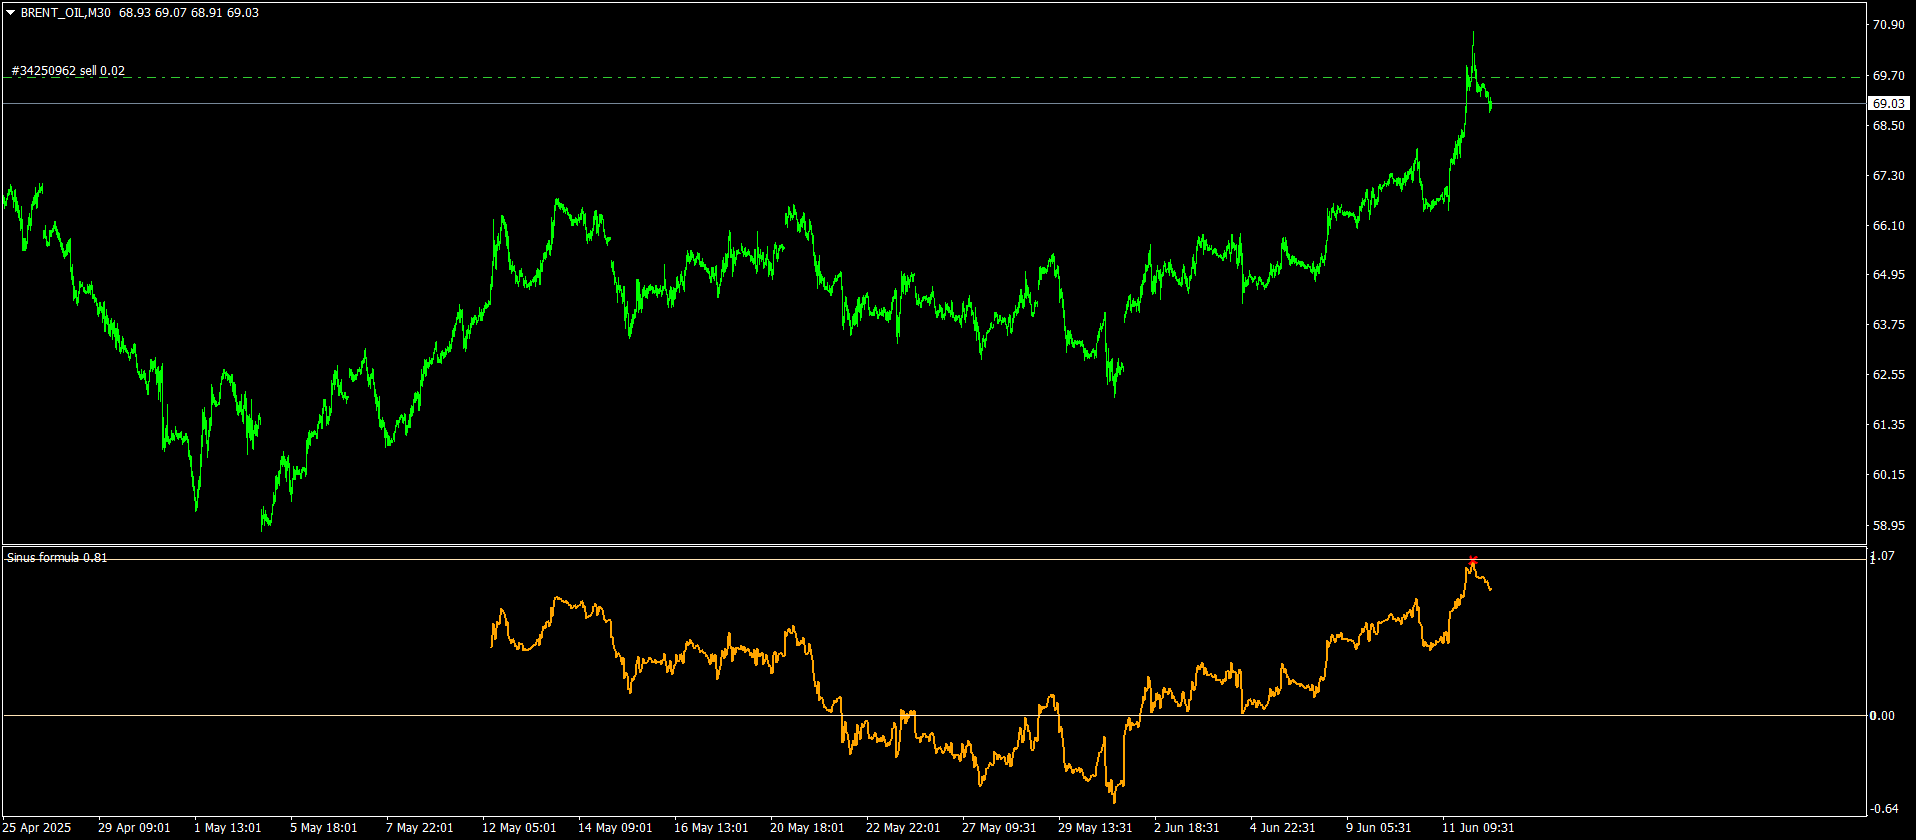Click the red cross marker on the indicator peak

1473,560
